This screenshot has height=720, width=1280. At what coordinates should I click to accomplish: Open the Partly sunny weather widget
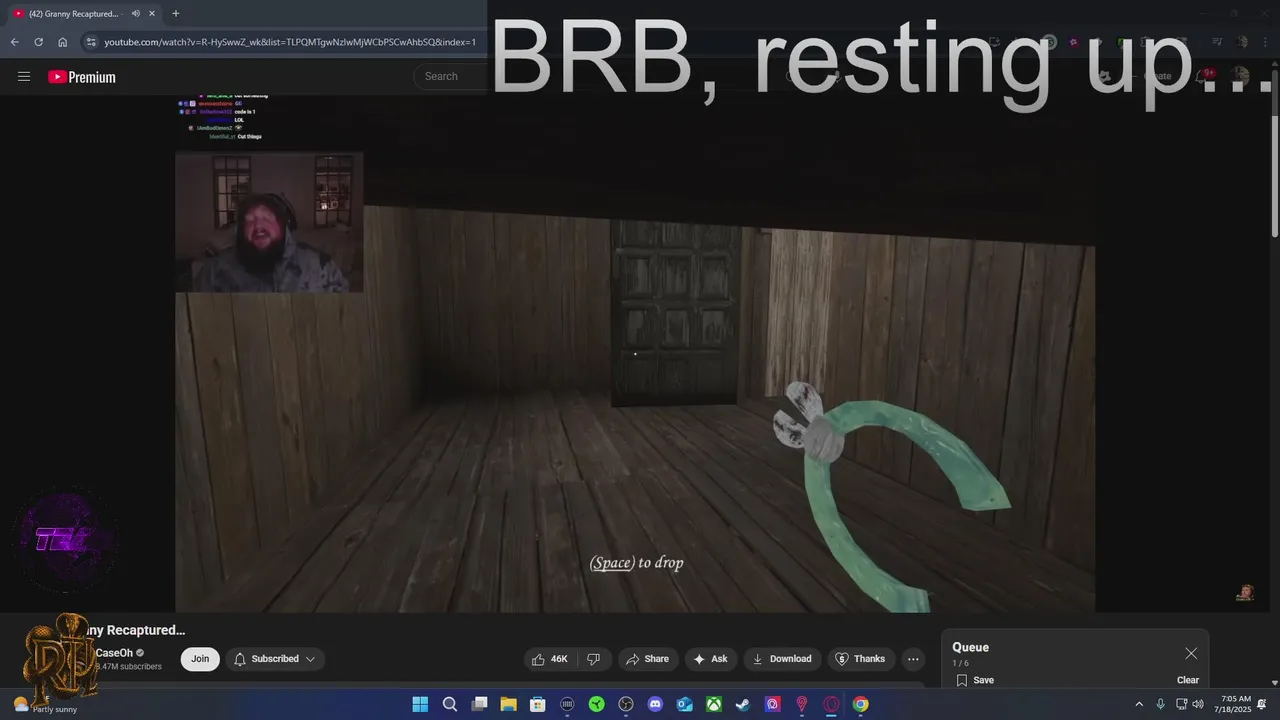45,704
